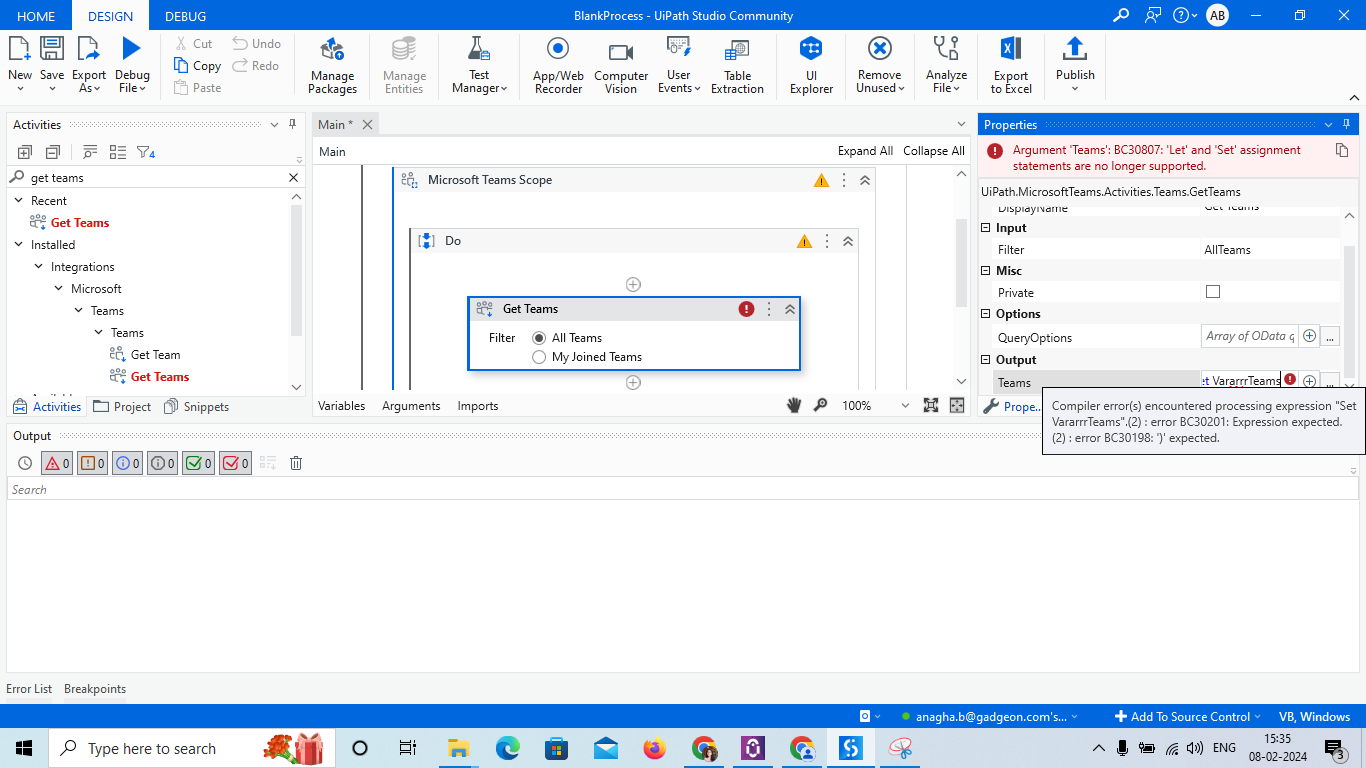Toggle the orange warnings filter in Output

click(92, 463)
